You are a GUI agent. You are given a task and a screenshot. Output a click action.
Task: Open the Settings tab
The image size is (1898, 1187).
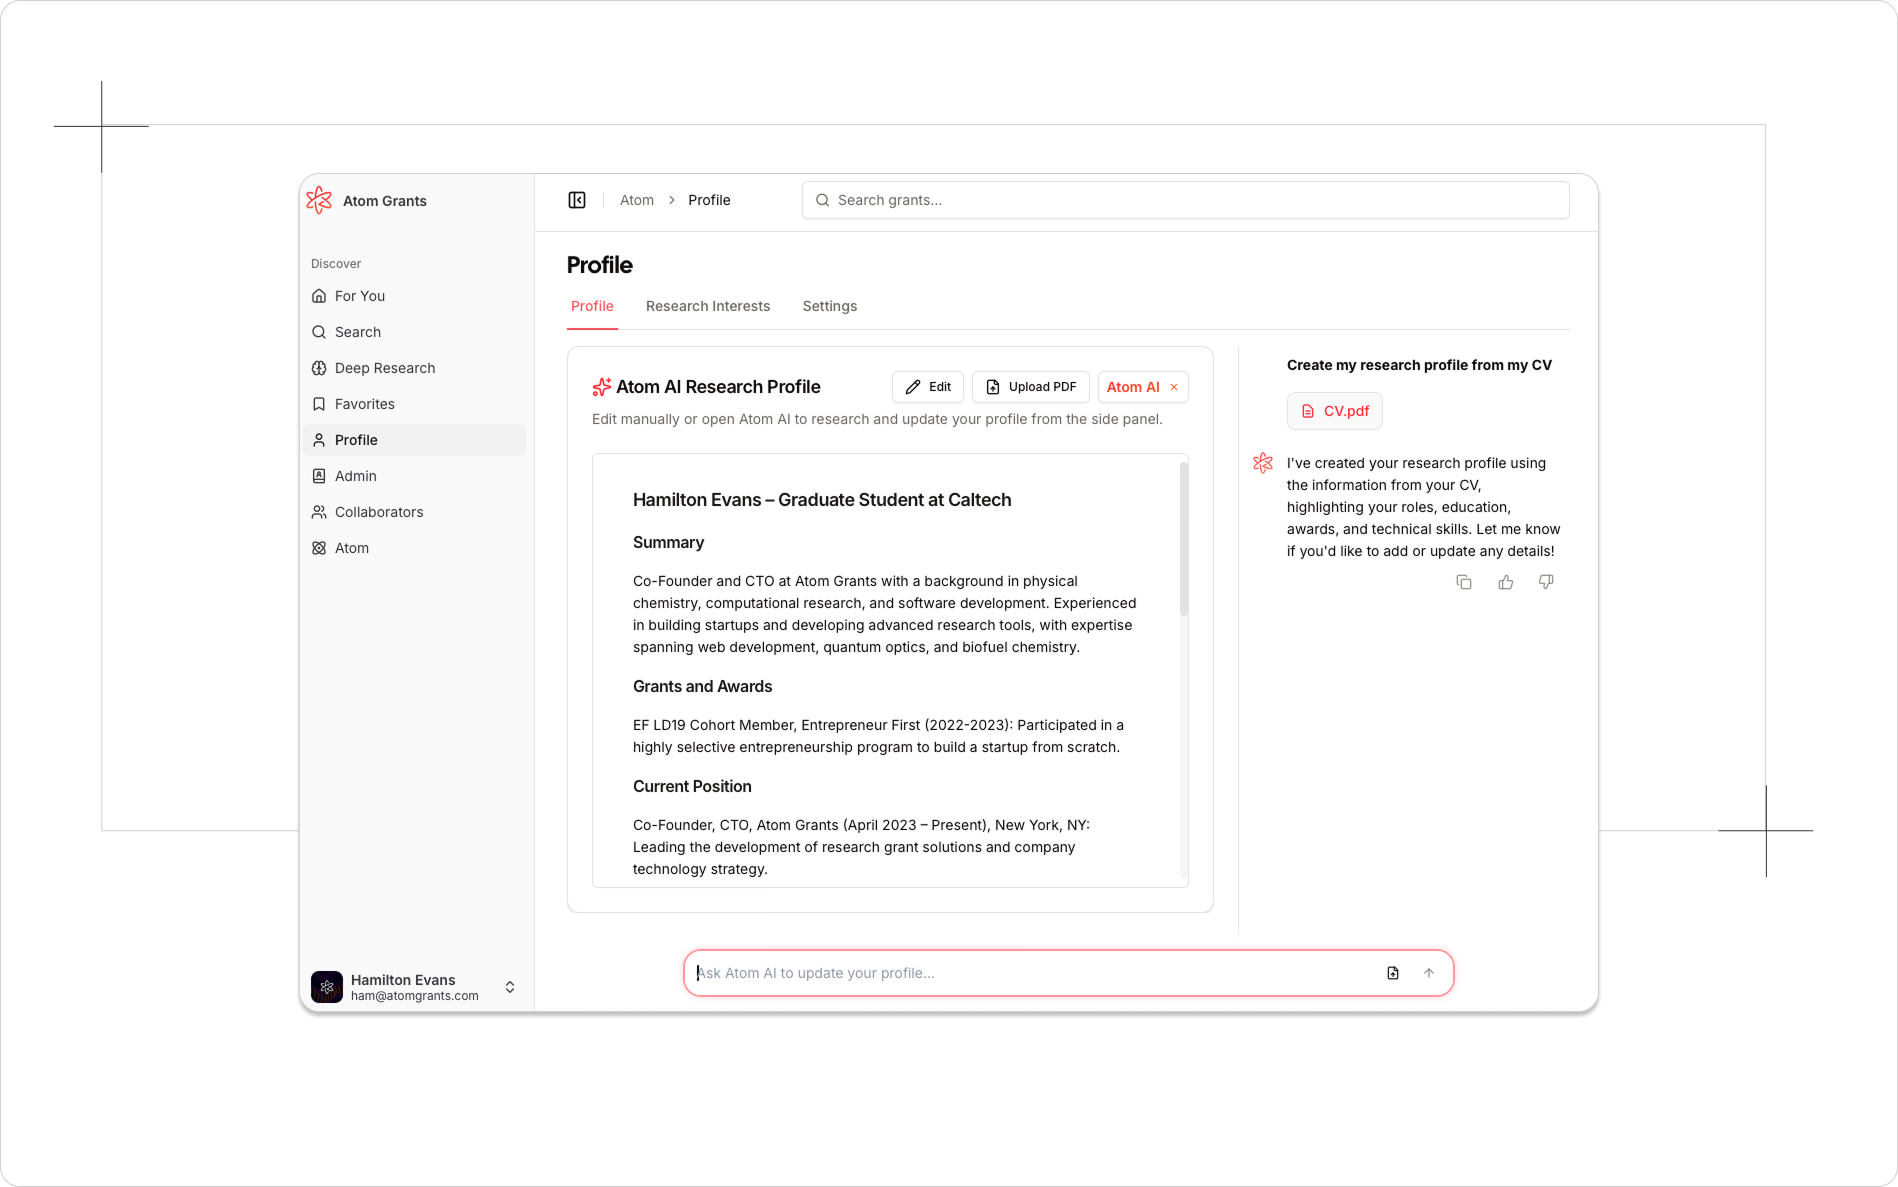(x=829, y=306)
